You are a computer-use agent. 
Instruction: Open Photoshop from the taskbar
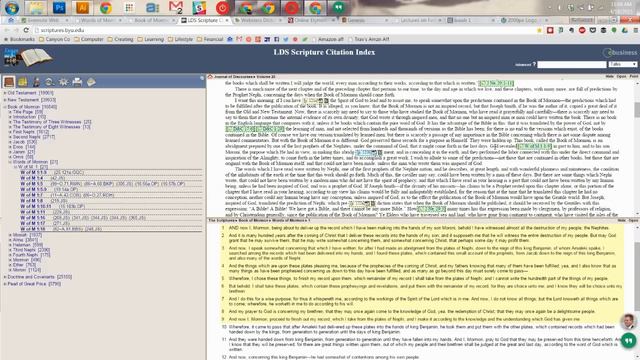pyautogui.click(x=59, y=8)
